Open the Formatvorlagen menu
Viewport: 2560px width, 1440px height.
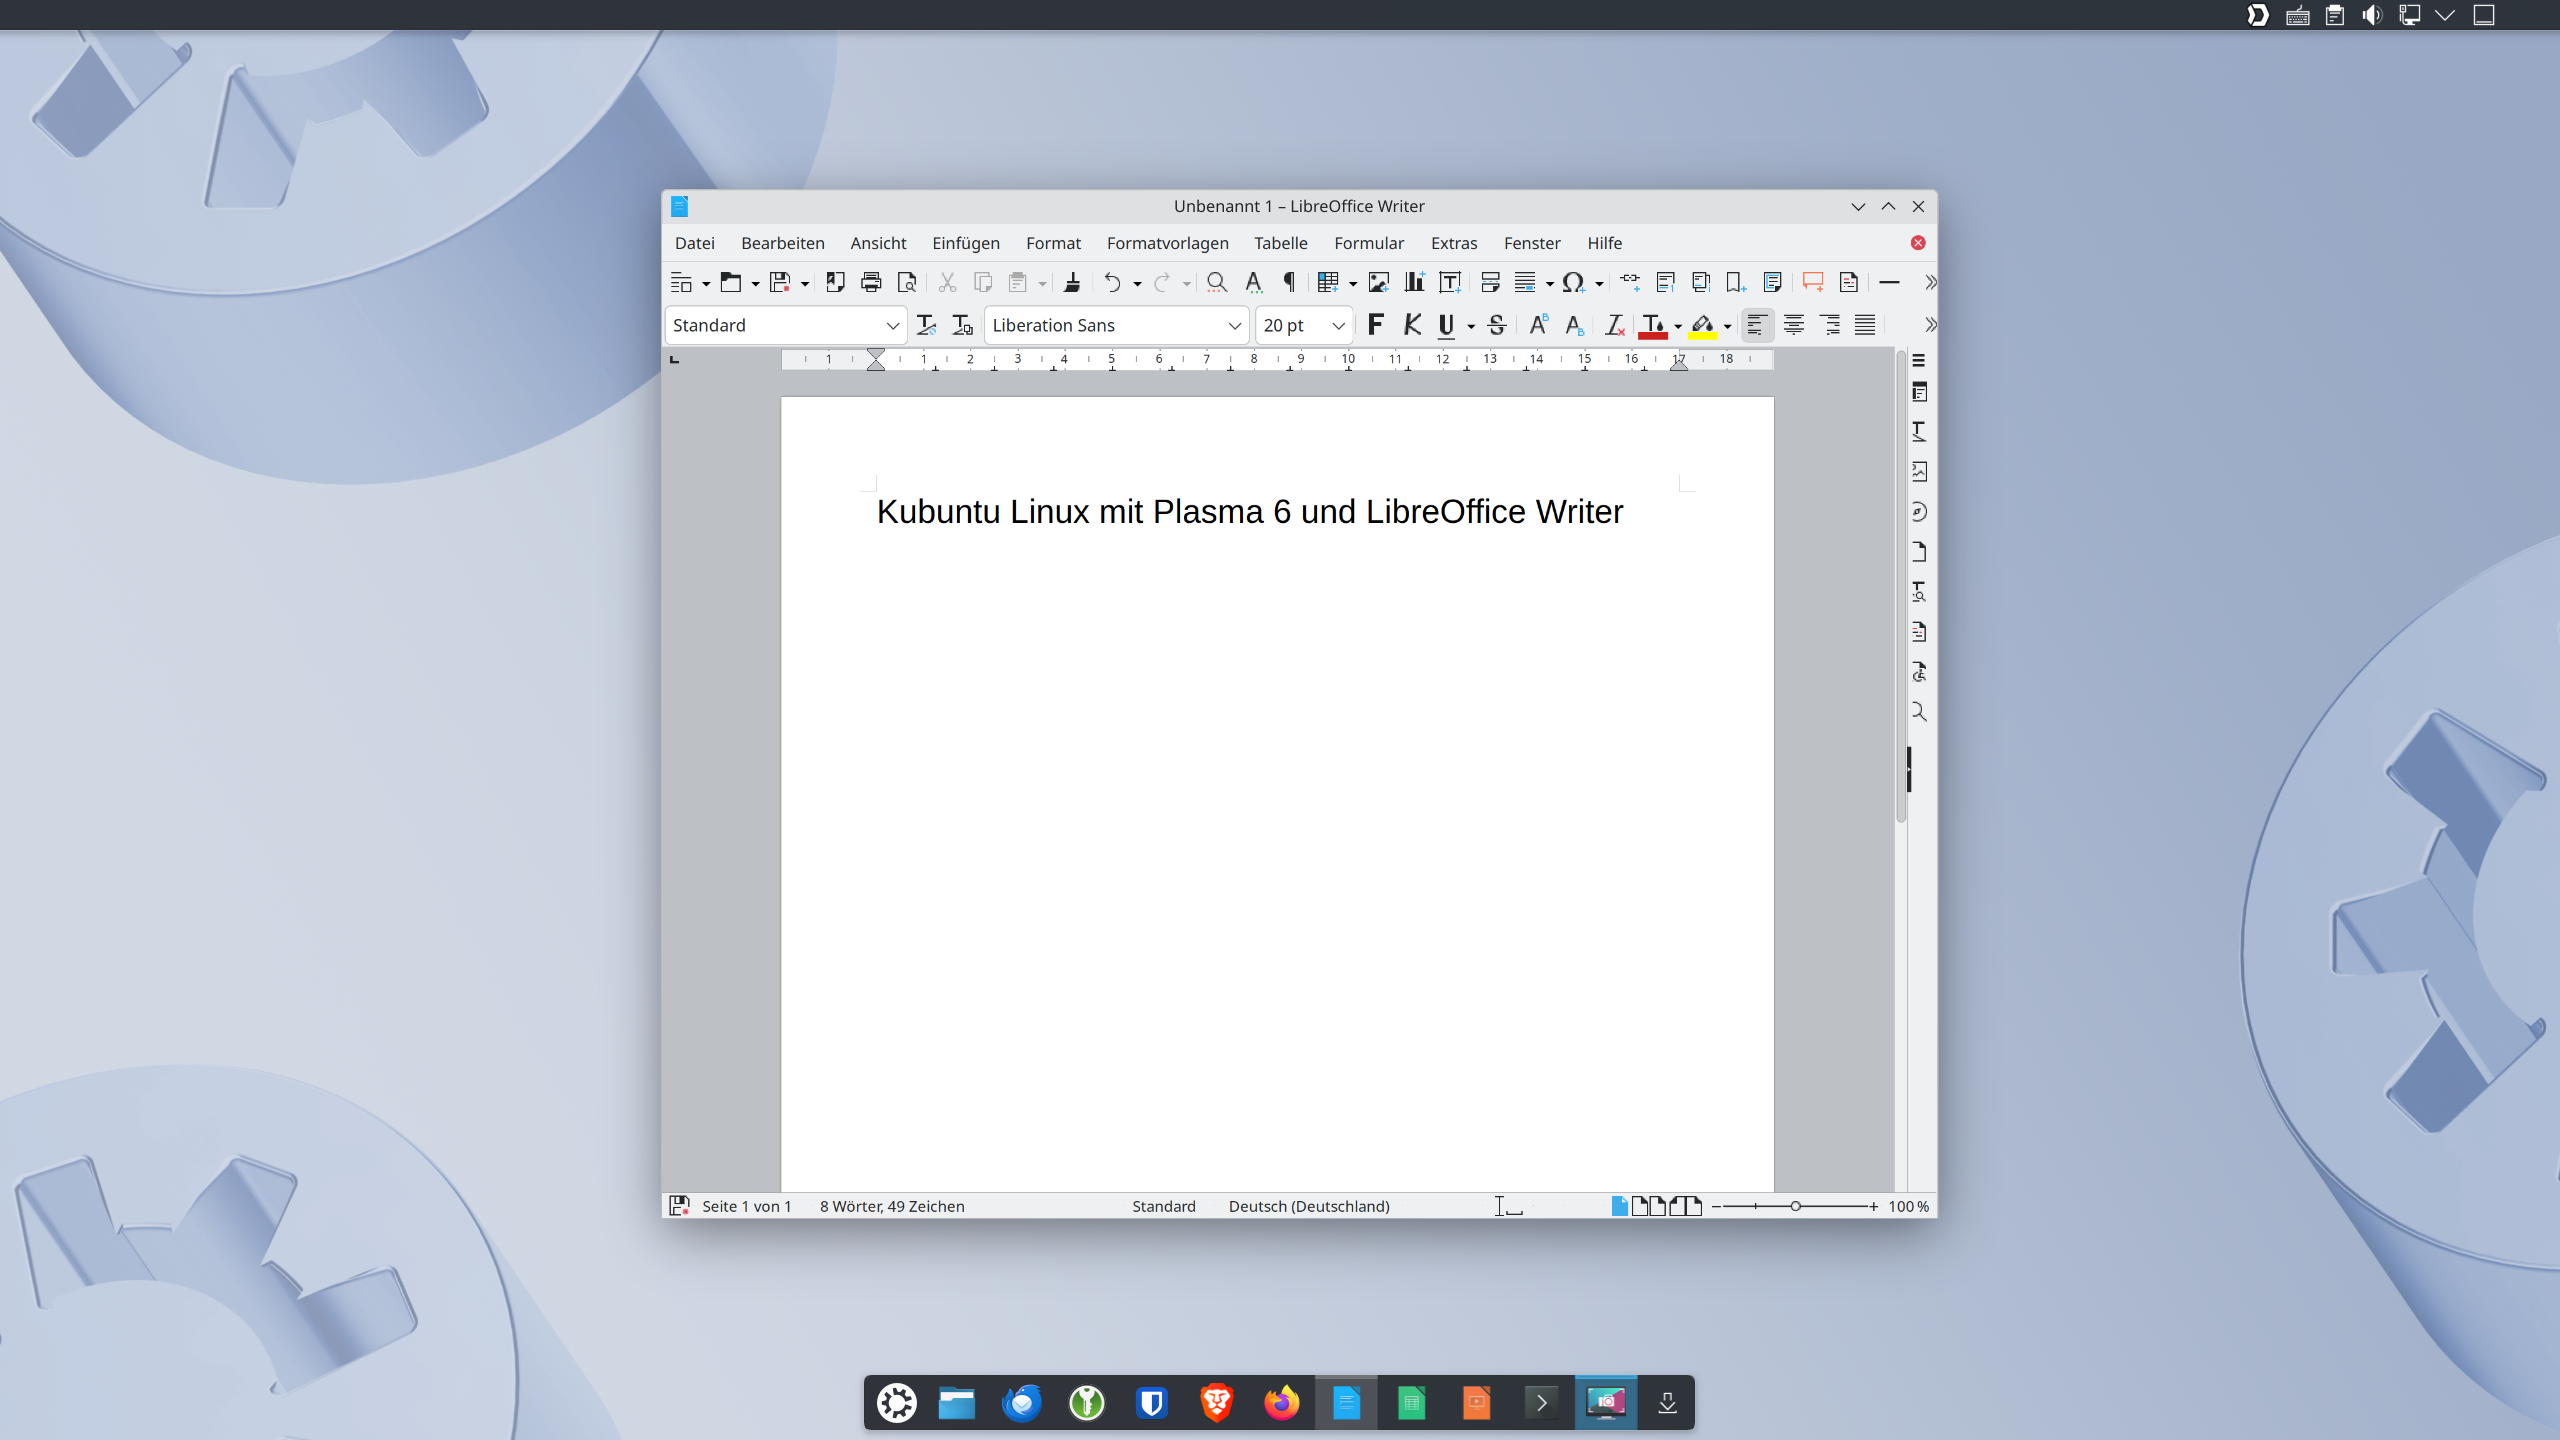(1167, 243)
